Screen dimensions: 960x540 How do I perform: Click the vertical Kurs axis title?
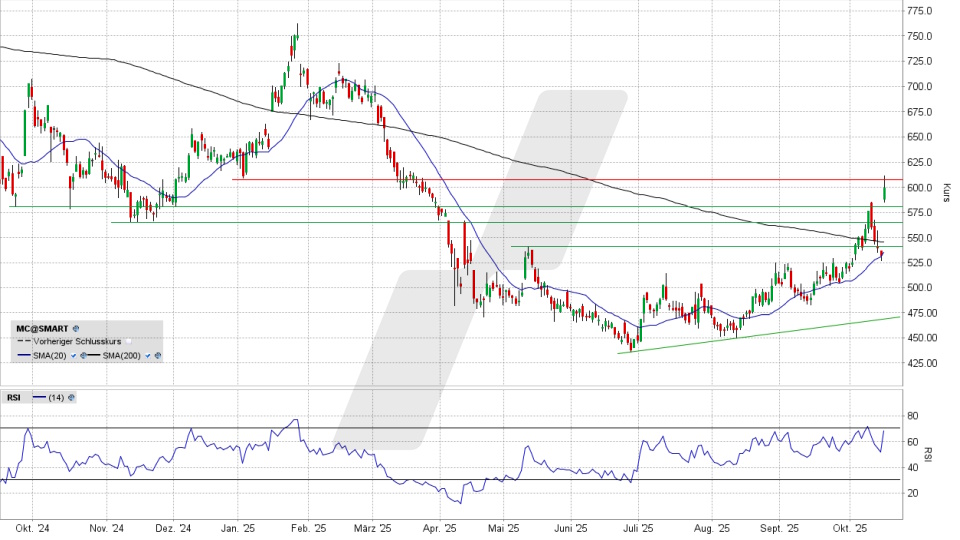[946, 191]
